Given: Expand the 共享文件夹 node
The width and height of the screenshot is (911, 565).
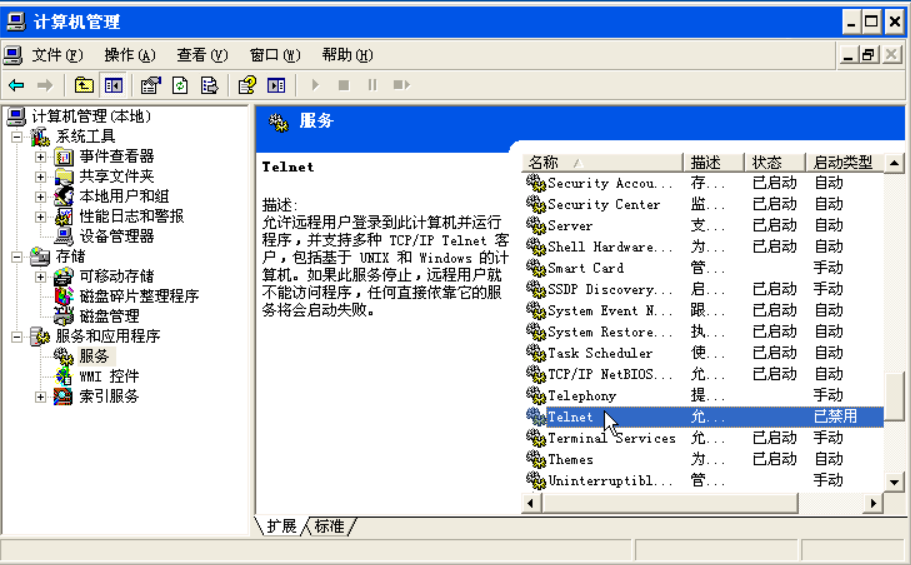Looking at the screenshot, I should point(40,177).
